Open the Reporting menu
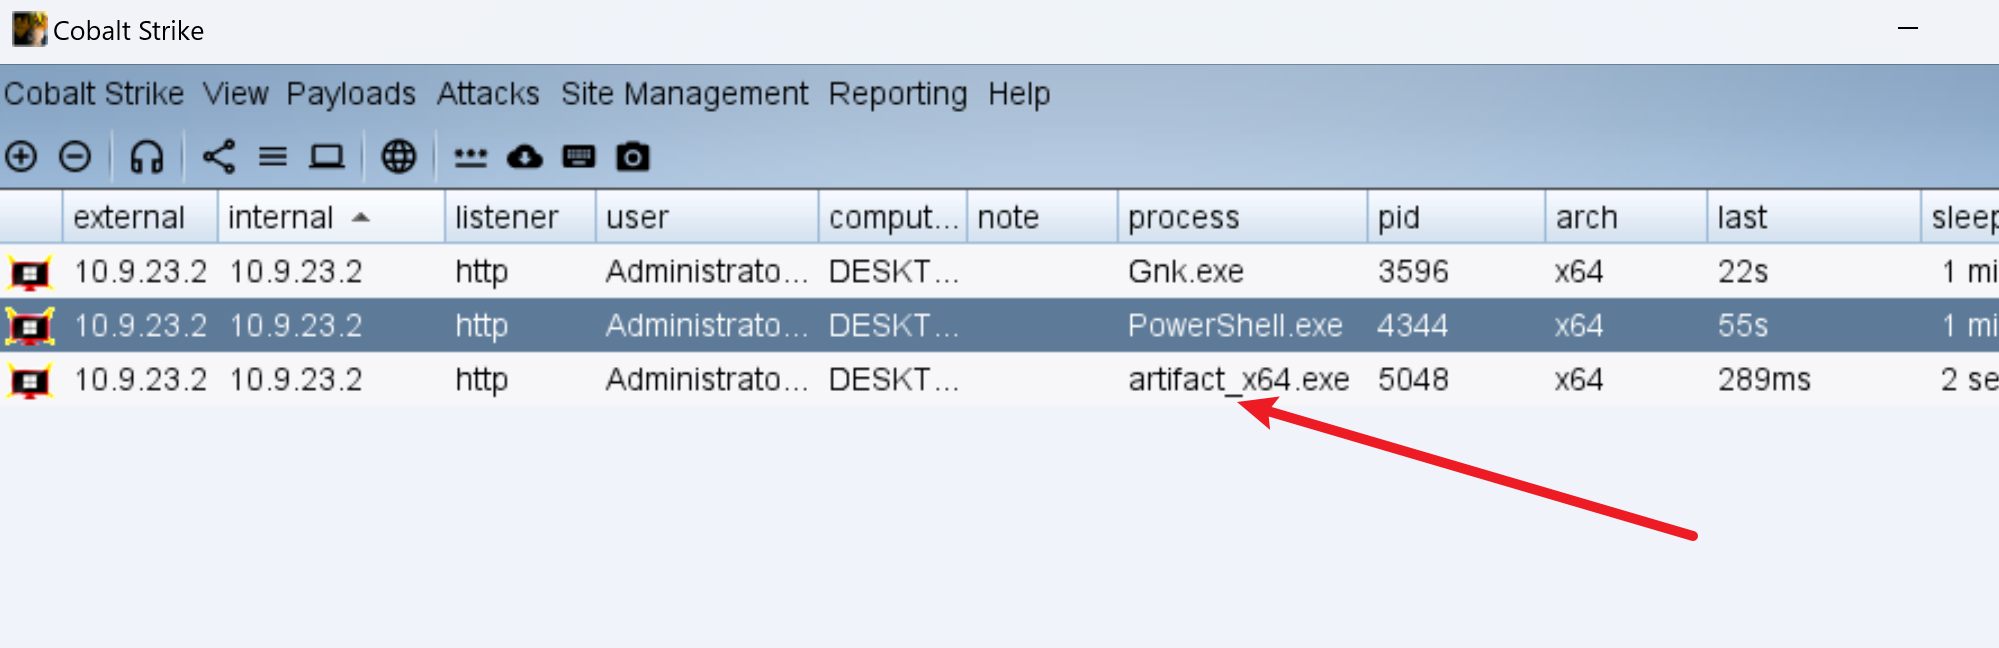Screen dimensions: 1999x648 tap(898, 94)
